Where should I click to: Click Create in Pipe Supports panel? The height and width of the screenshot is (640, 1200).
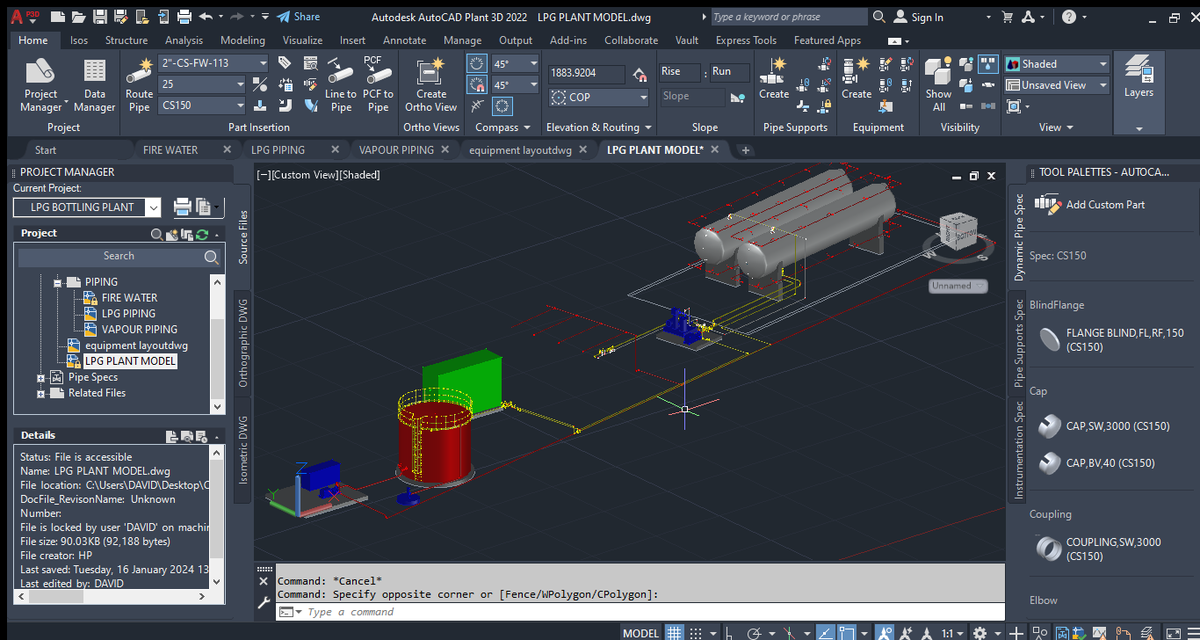(x=774, y=79)
